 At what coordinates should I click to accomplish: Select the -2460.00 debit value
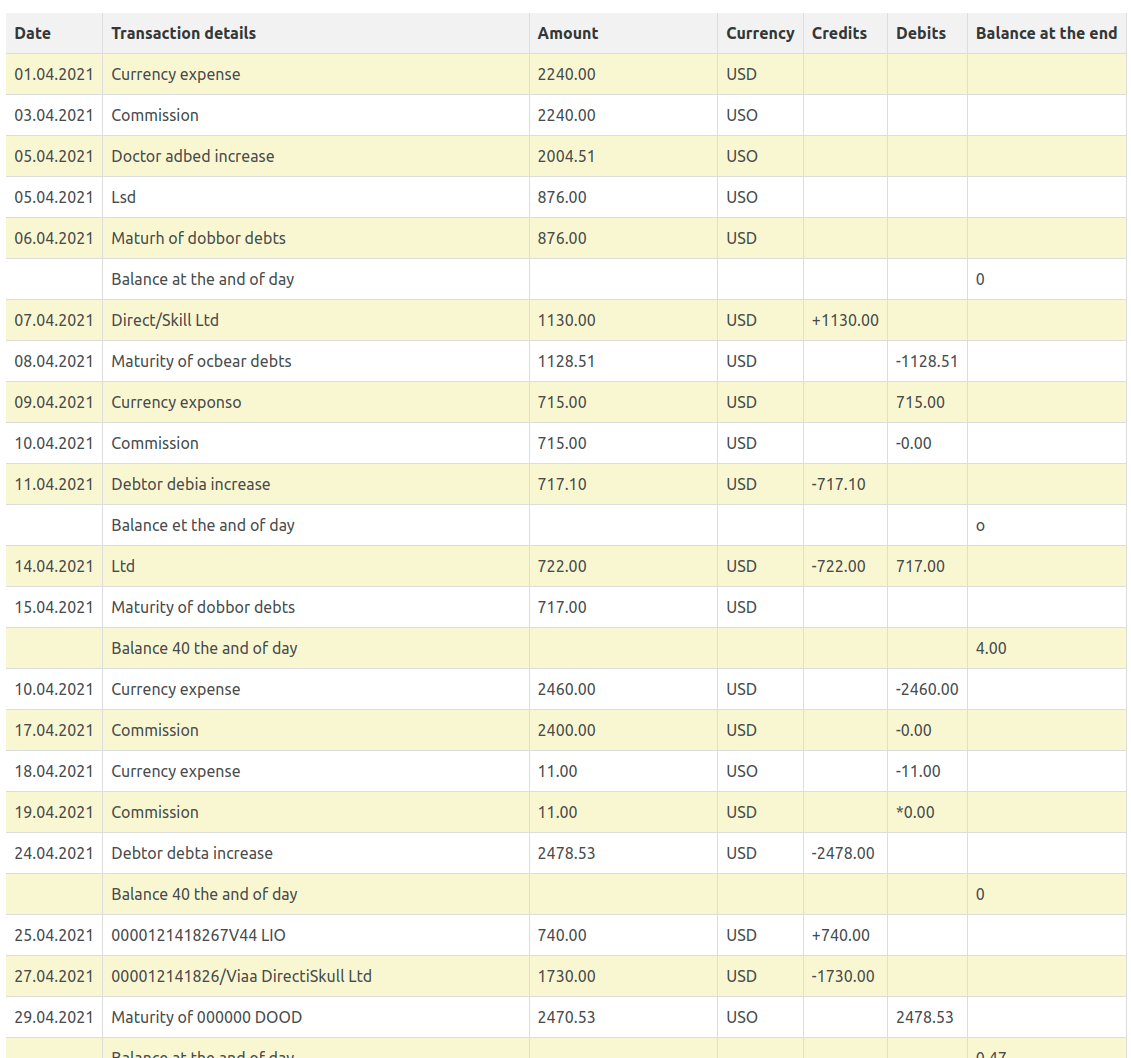[x=926, y=689]
